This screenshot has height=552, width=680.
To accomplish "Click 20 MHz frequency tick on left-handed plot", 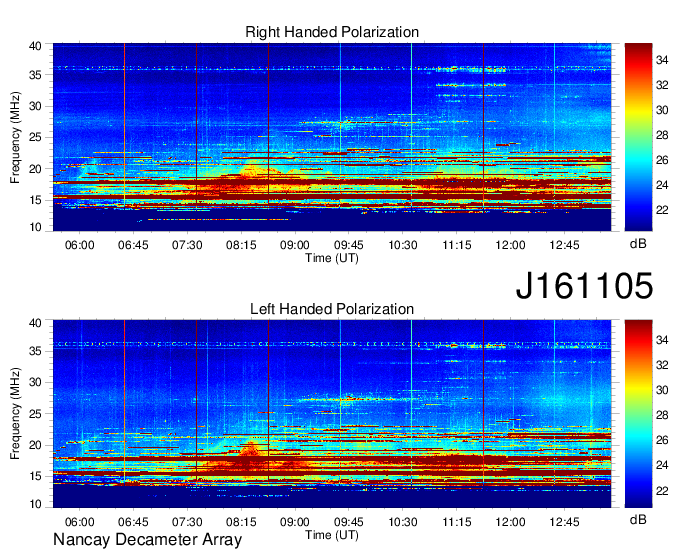I will 35,445.
